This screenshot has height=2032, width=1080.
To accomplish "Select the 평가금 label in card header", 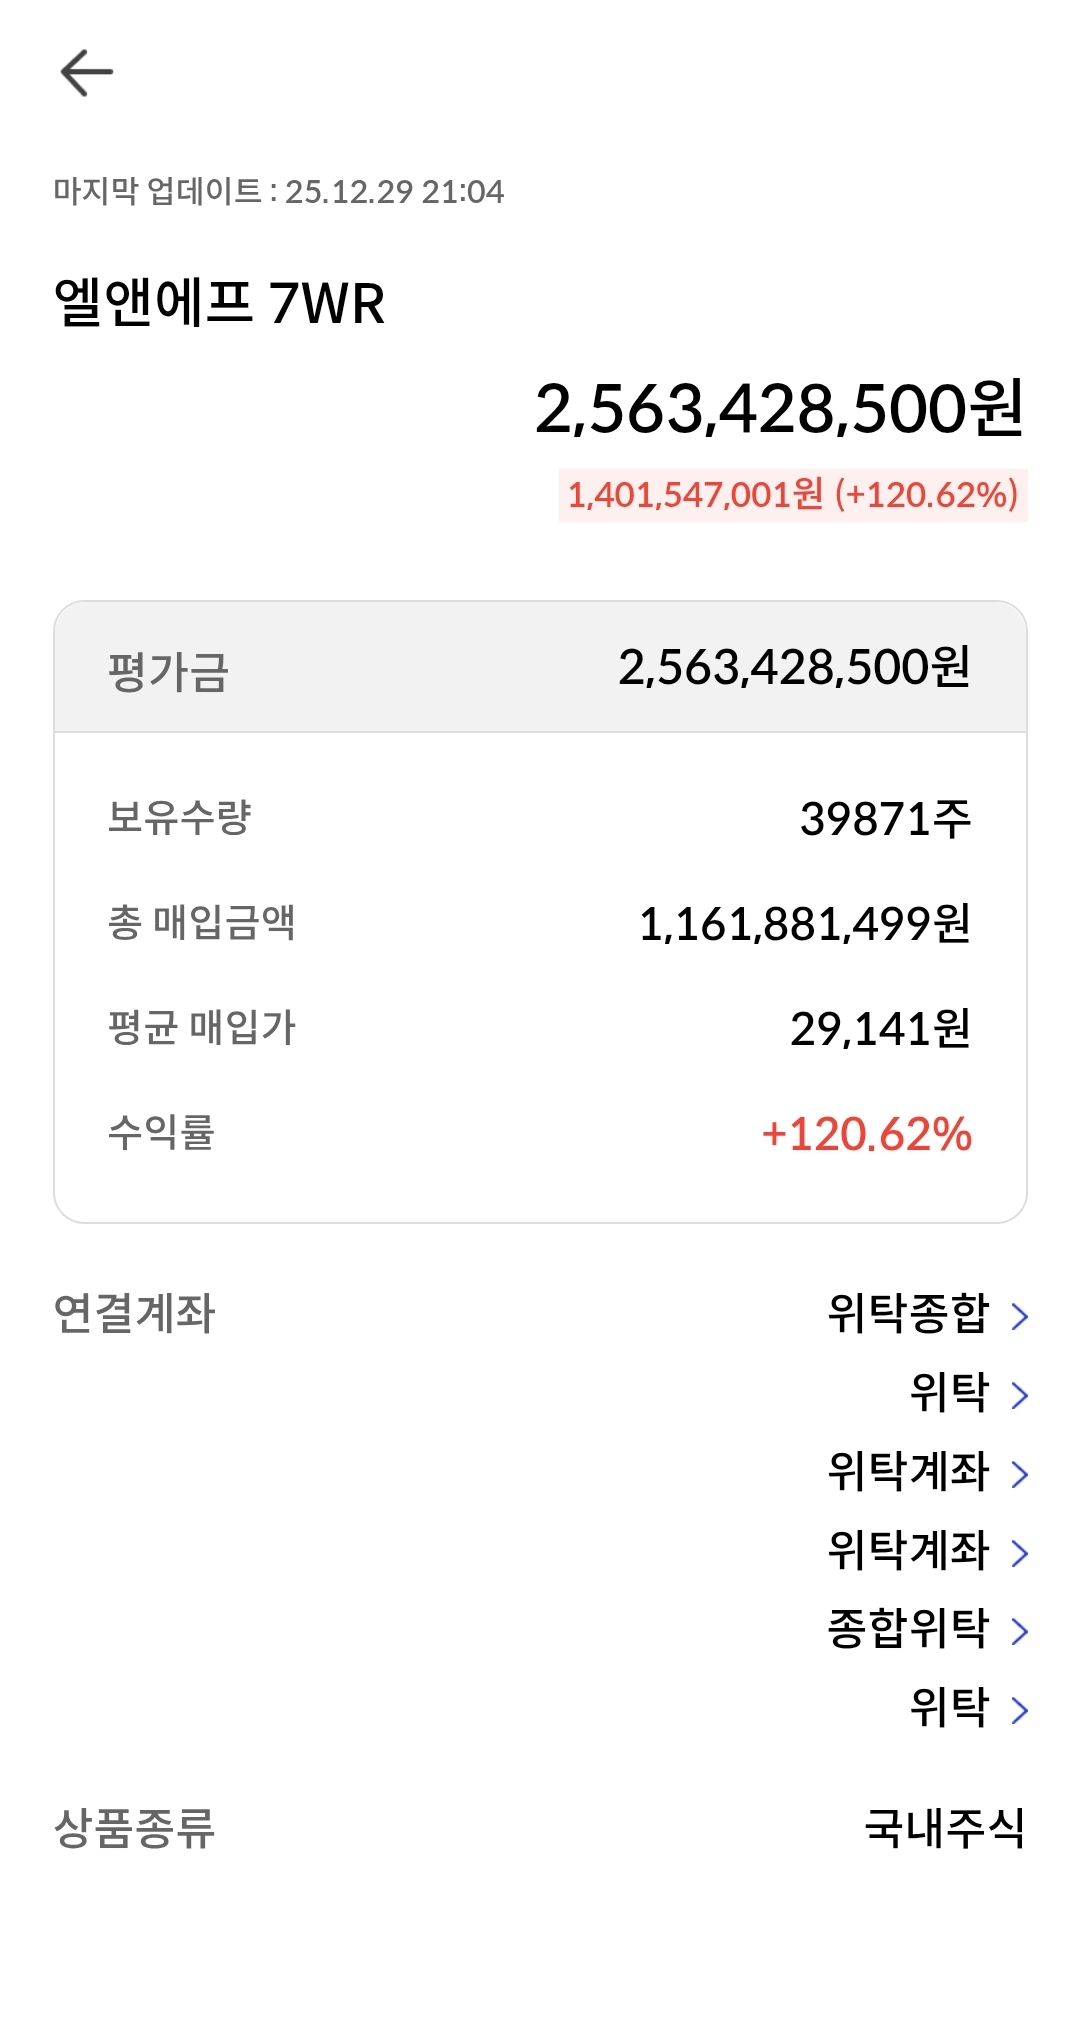I will (x=168, y=670).
